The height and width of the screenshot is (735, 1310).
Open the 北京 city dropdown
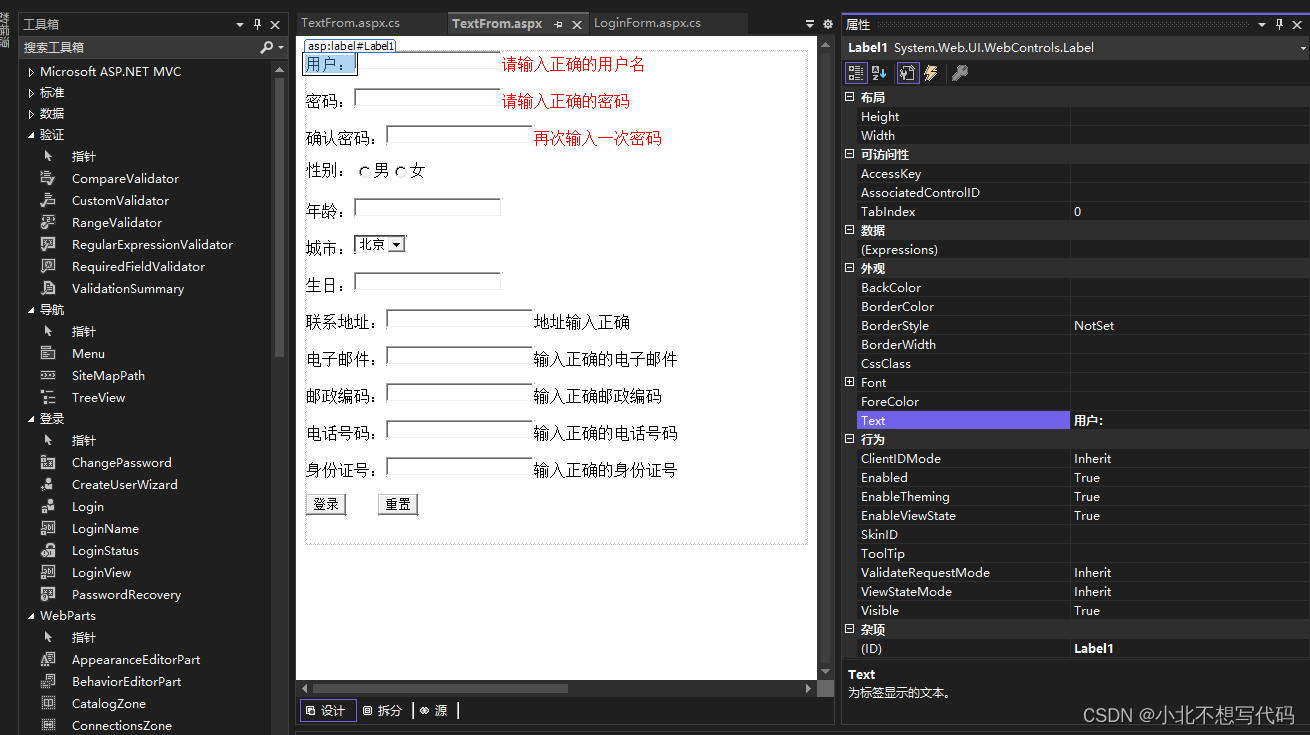click(x=396, y=243)
